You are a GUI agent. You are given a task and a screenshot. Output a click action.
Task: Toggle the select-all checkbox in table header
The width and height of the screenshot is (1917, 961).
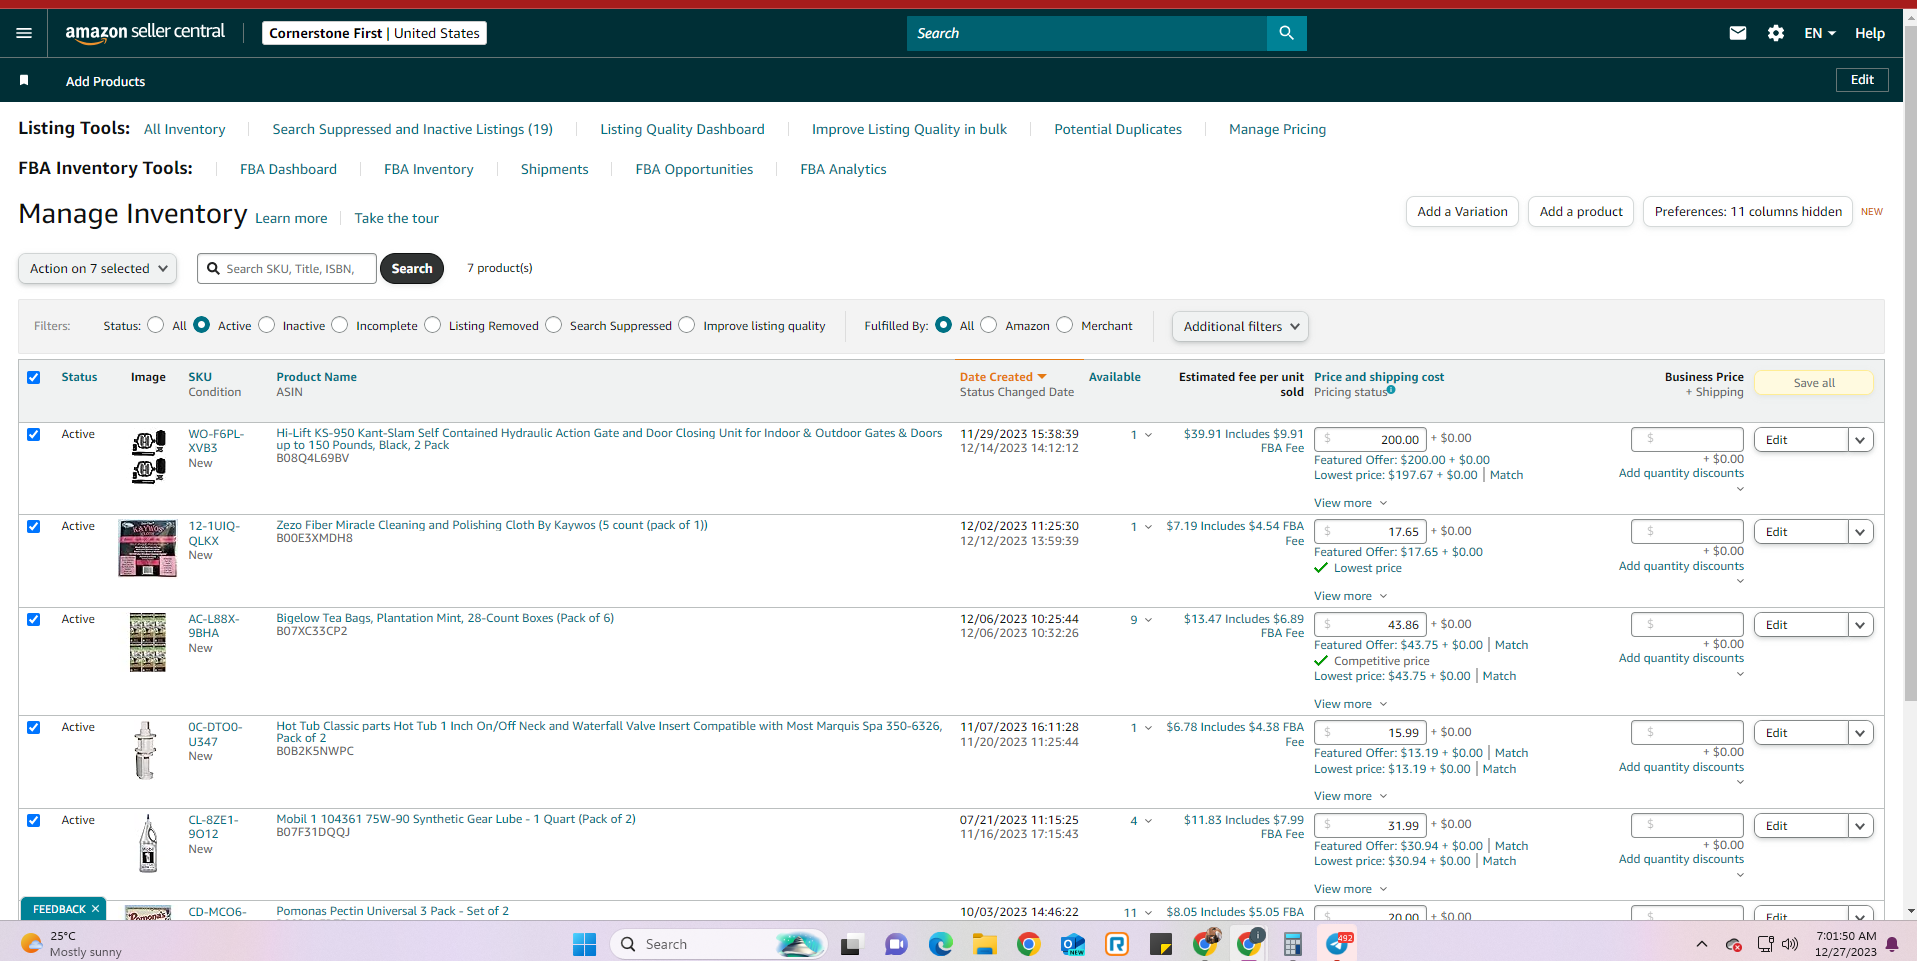[x=34, y=377]
